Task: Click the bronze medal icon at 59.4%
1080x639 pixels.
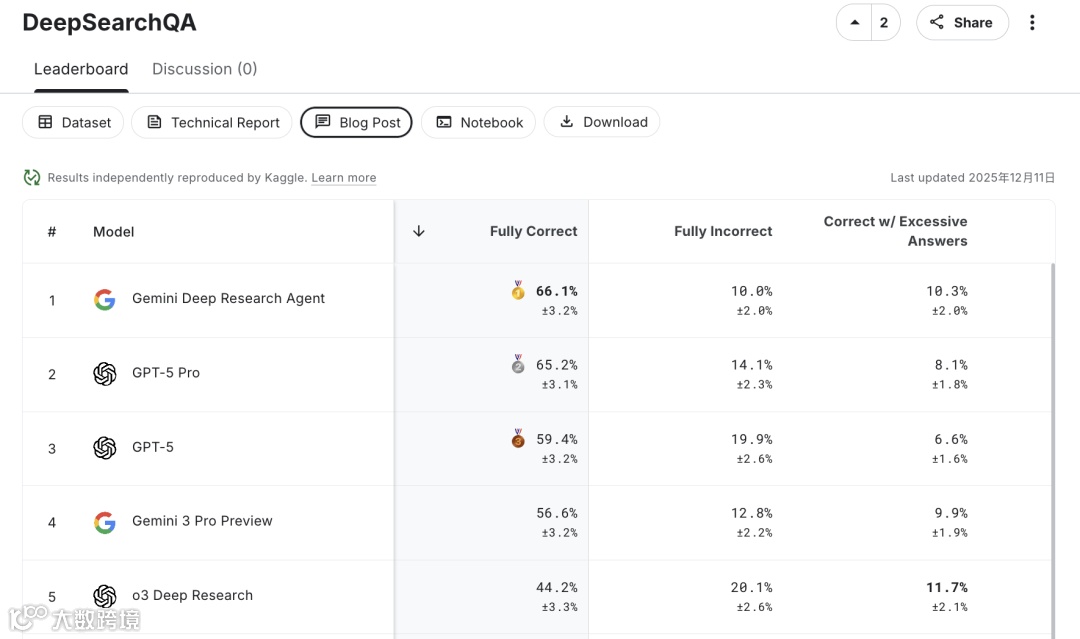Action: click(518, 439)
